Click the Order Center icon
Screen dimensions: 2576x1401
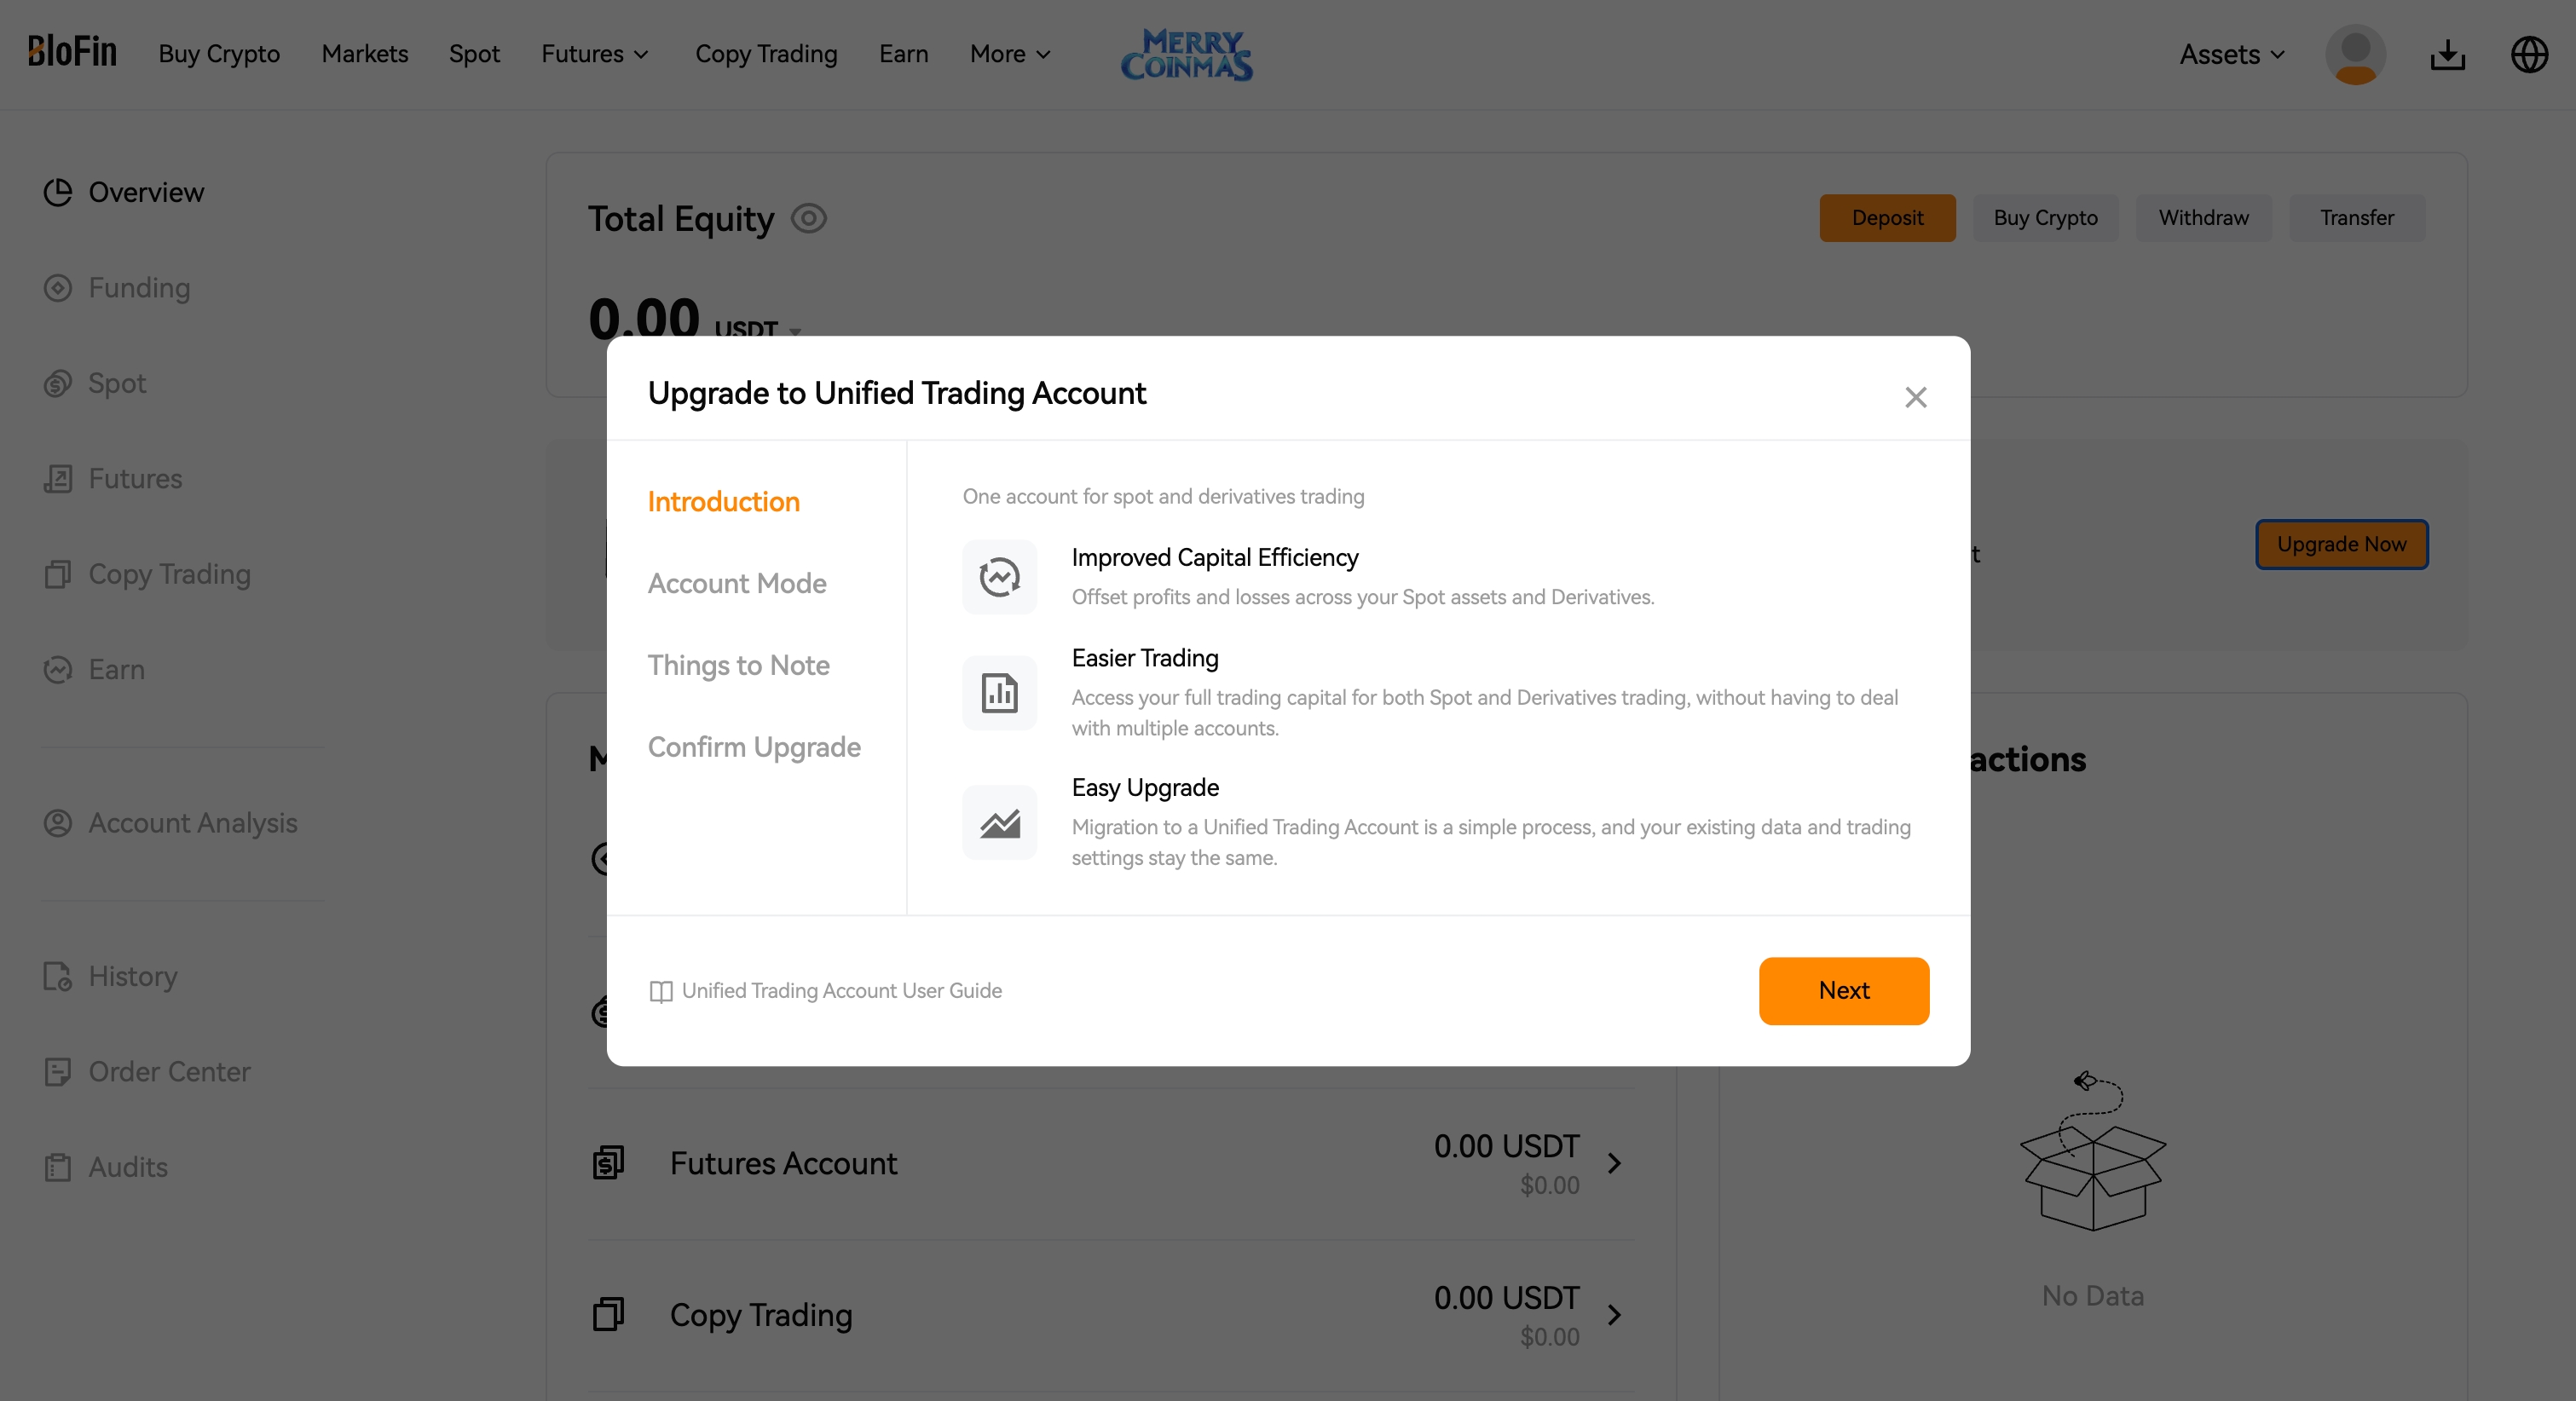pos(58,1072)
